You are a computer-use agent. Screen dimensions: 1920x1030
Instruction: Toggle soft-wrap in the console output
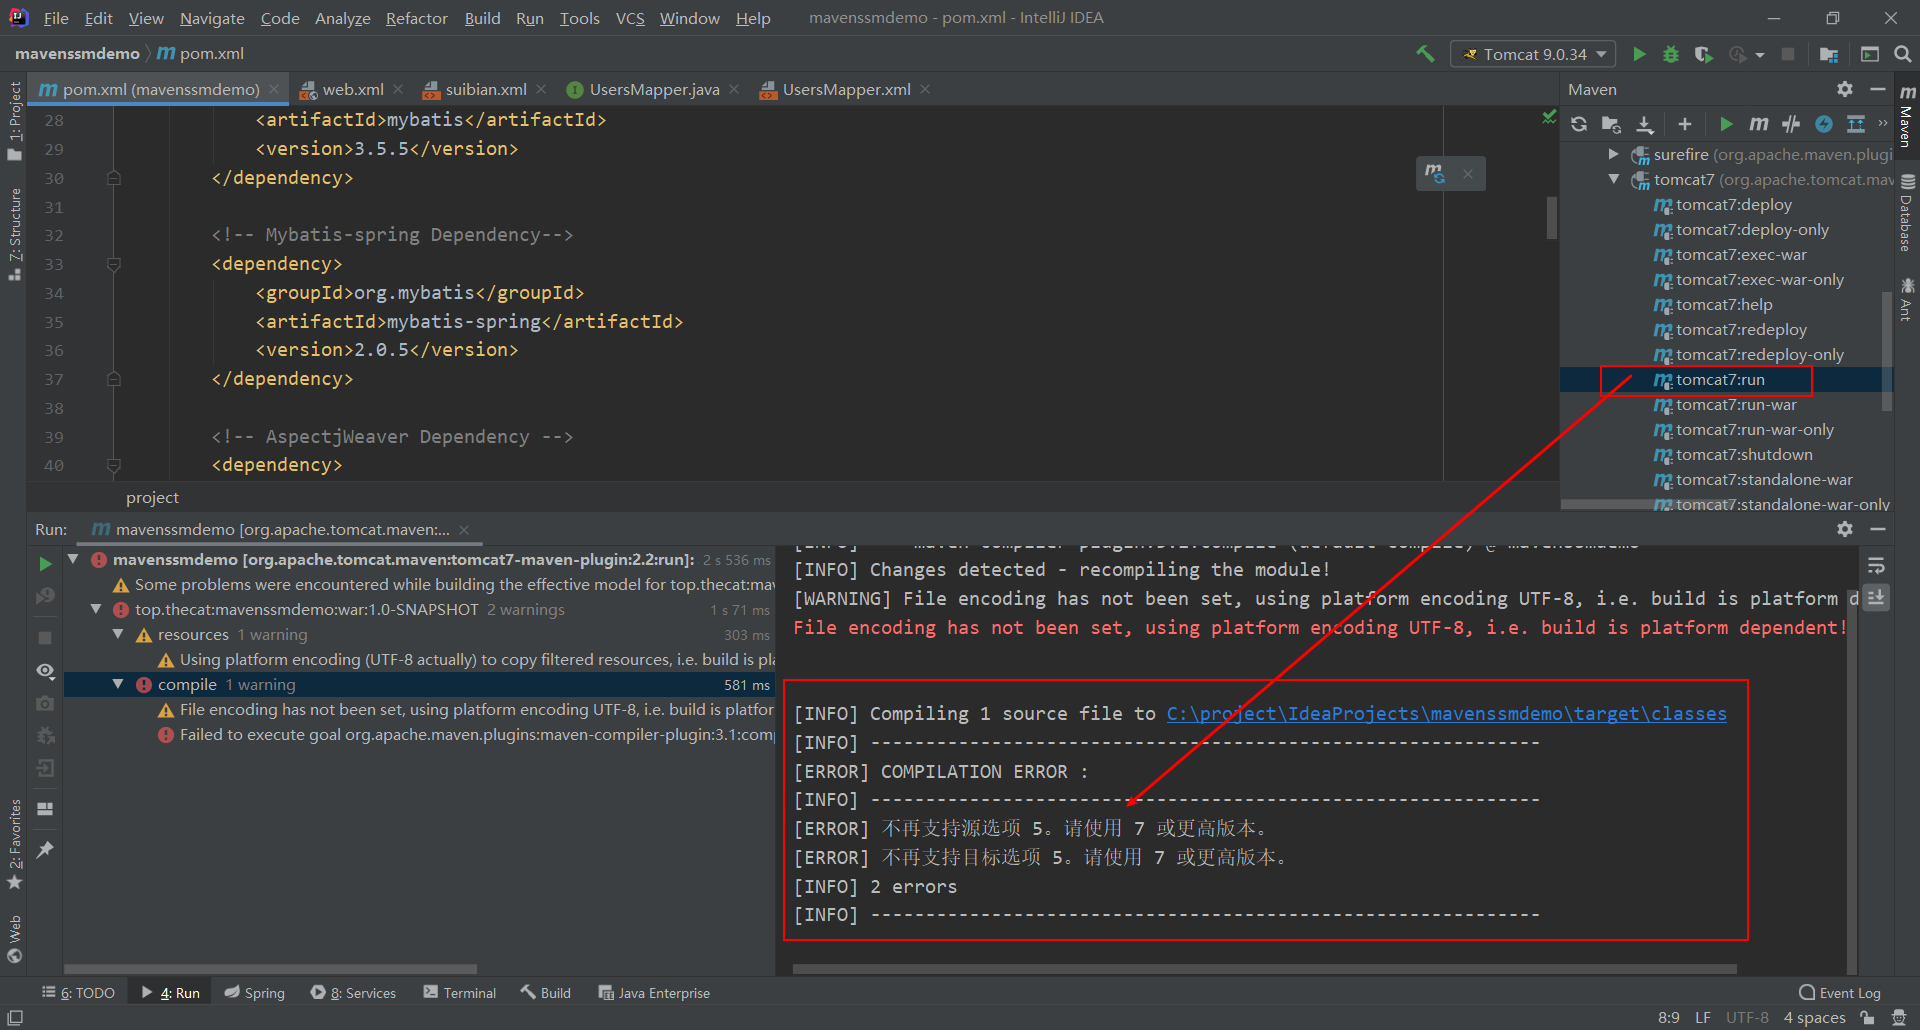pyautogui.click(x=1876, y=566)
